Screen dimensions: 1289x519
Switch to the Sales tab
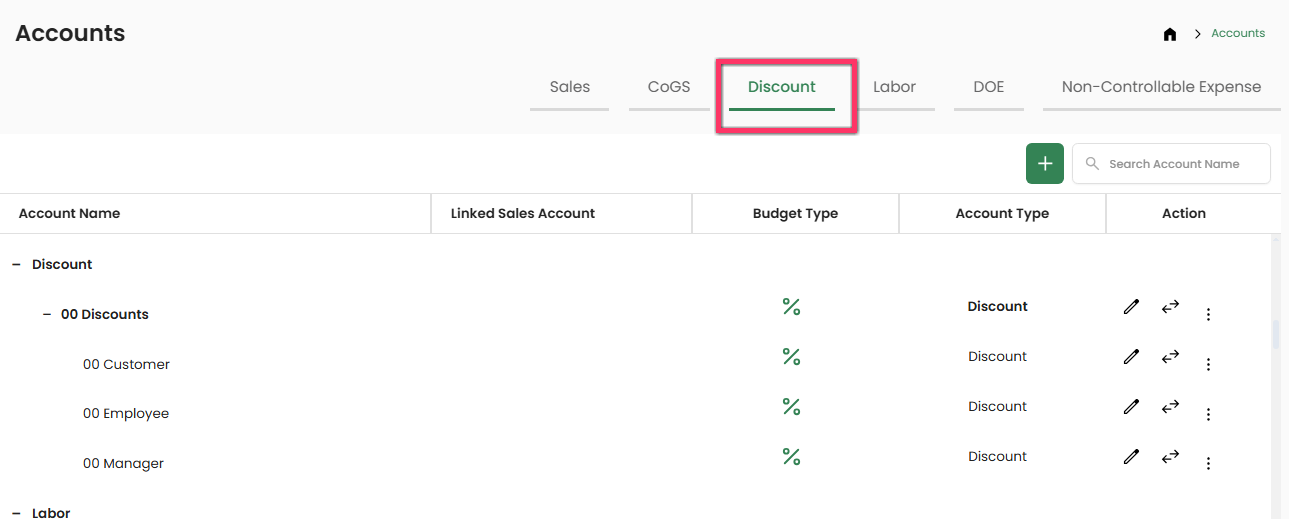tap(569, 87)
